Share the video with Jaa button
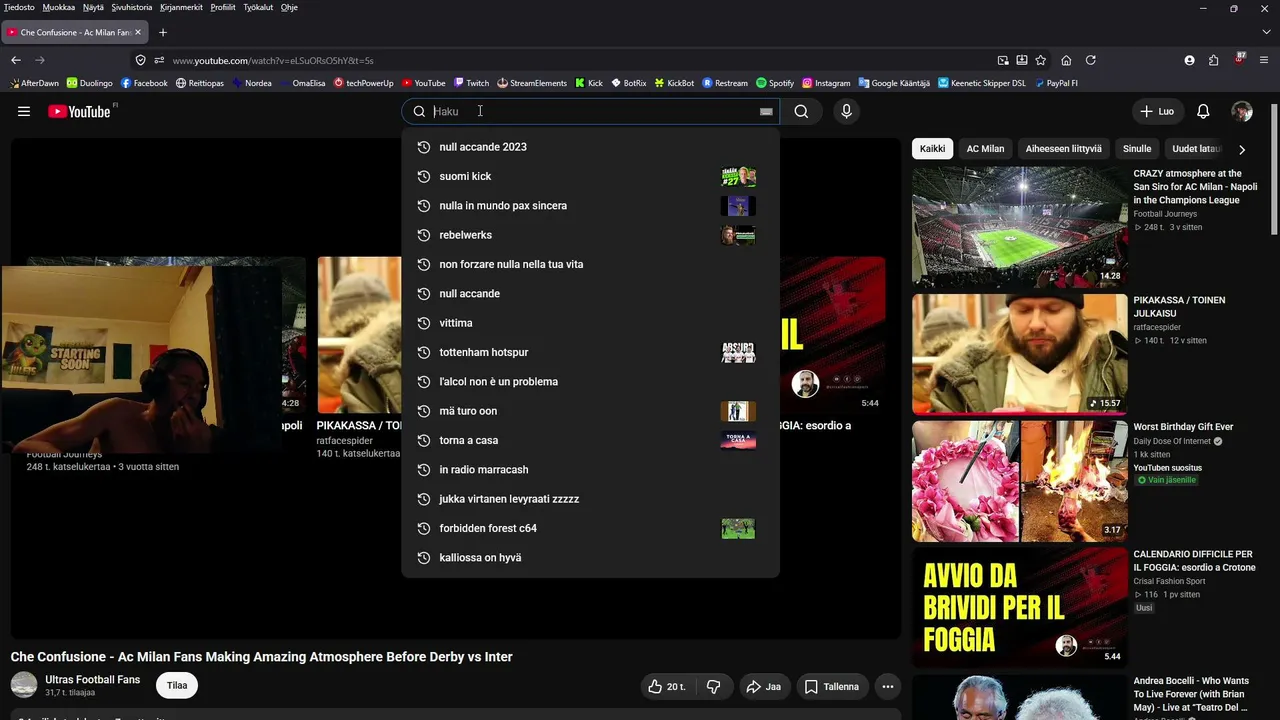This screenshot has width=1280, height=720. 763,687
